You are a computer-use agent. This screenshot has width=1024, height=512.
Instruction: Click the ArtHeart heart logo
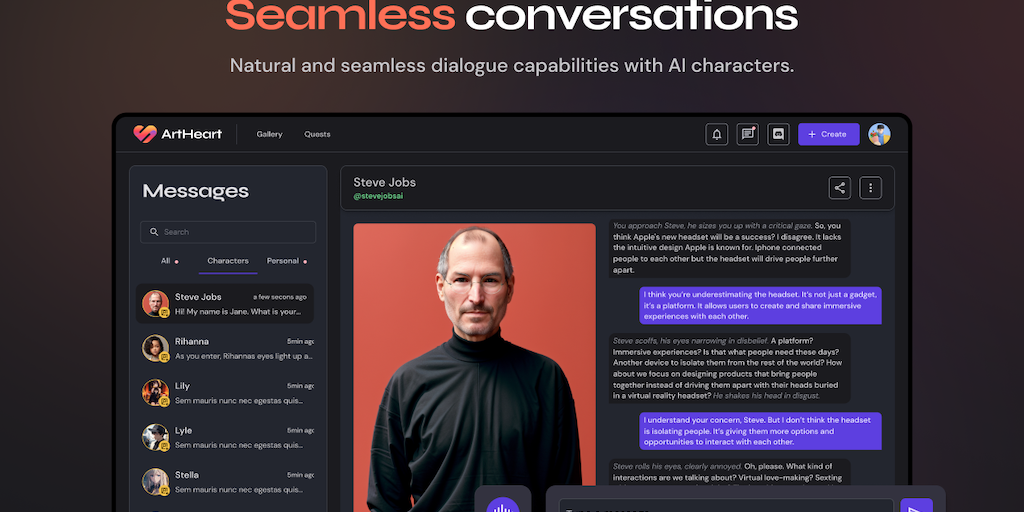[144, 134]
